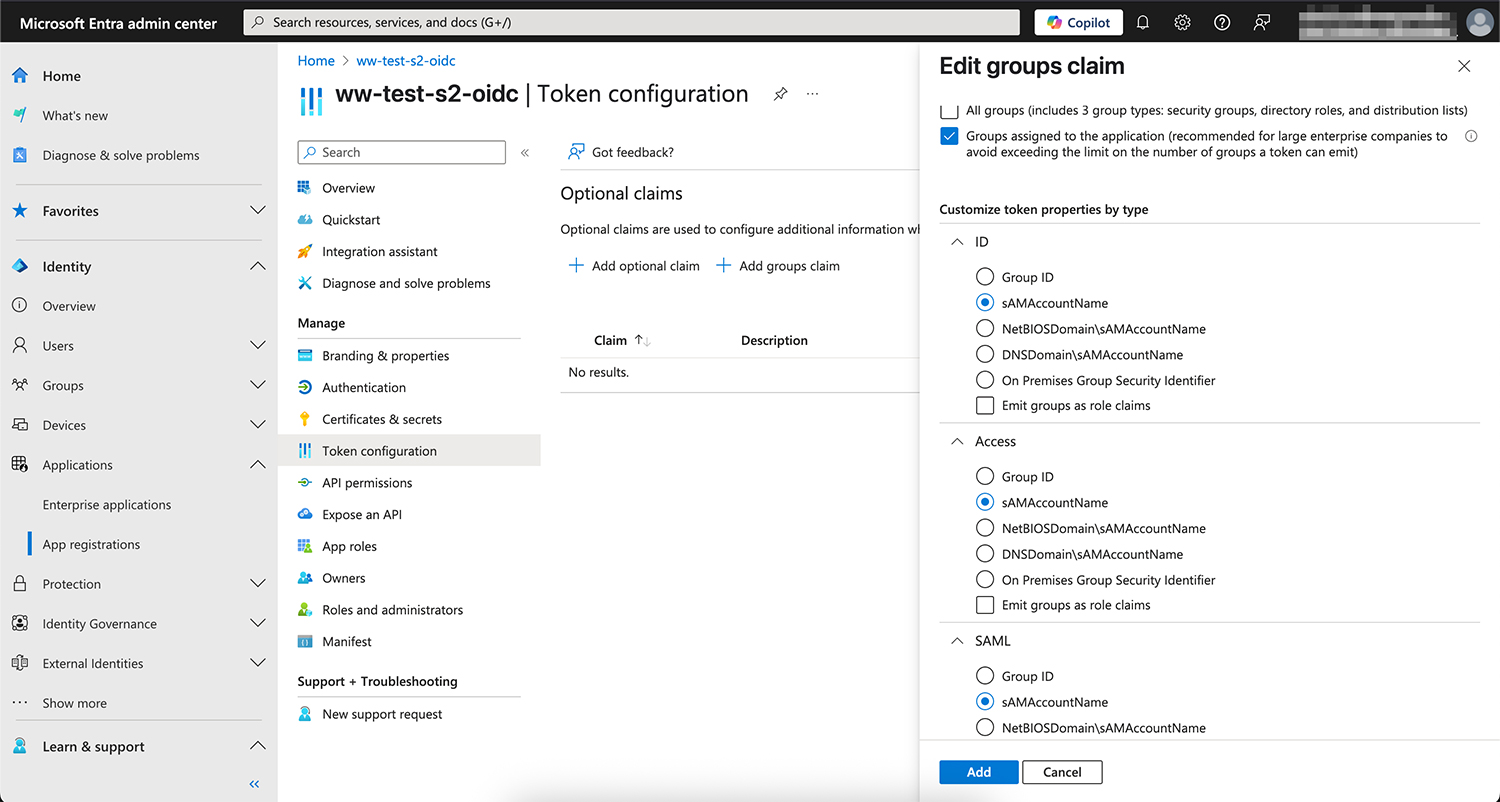The height and width of the screenshot is (802, 1500).
Task: Enable Emit groups as role claims under Access
Action: click(985, 605)
